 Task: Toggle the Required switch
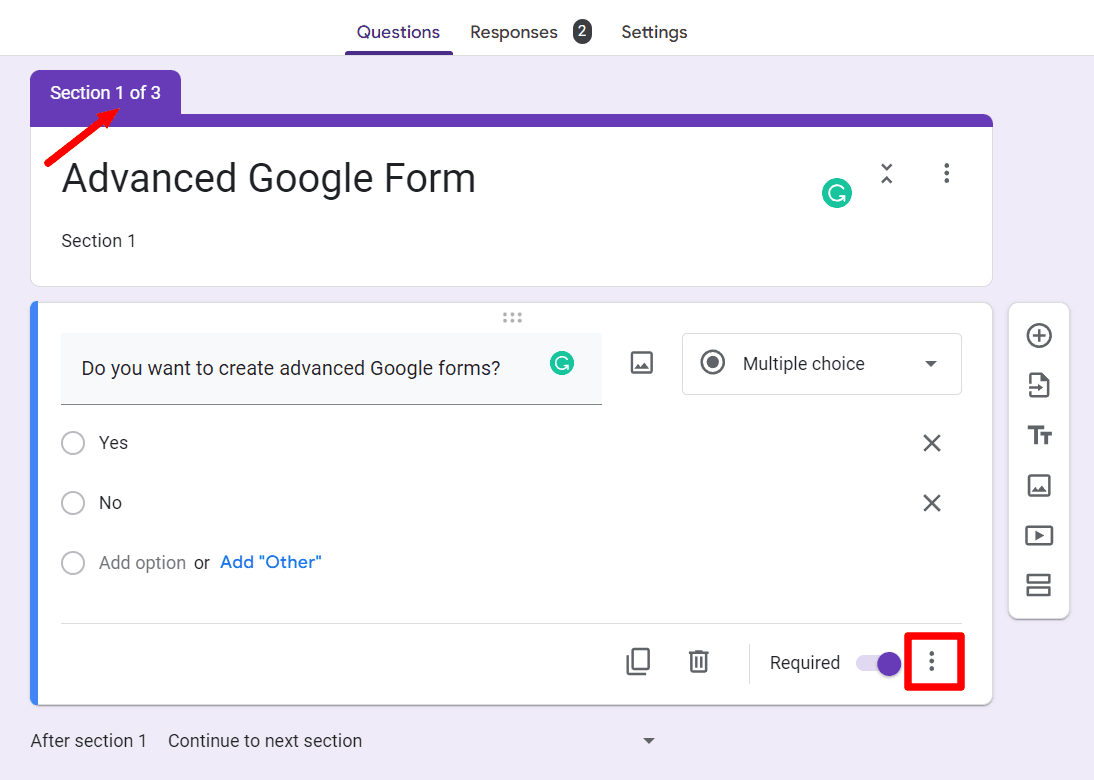(878, 663)
